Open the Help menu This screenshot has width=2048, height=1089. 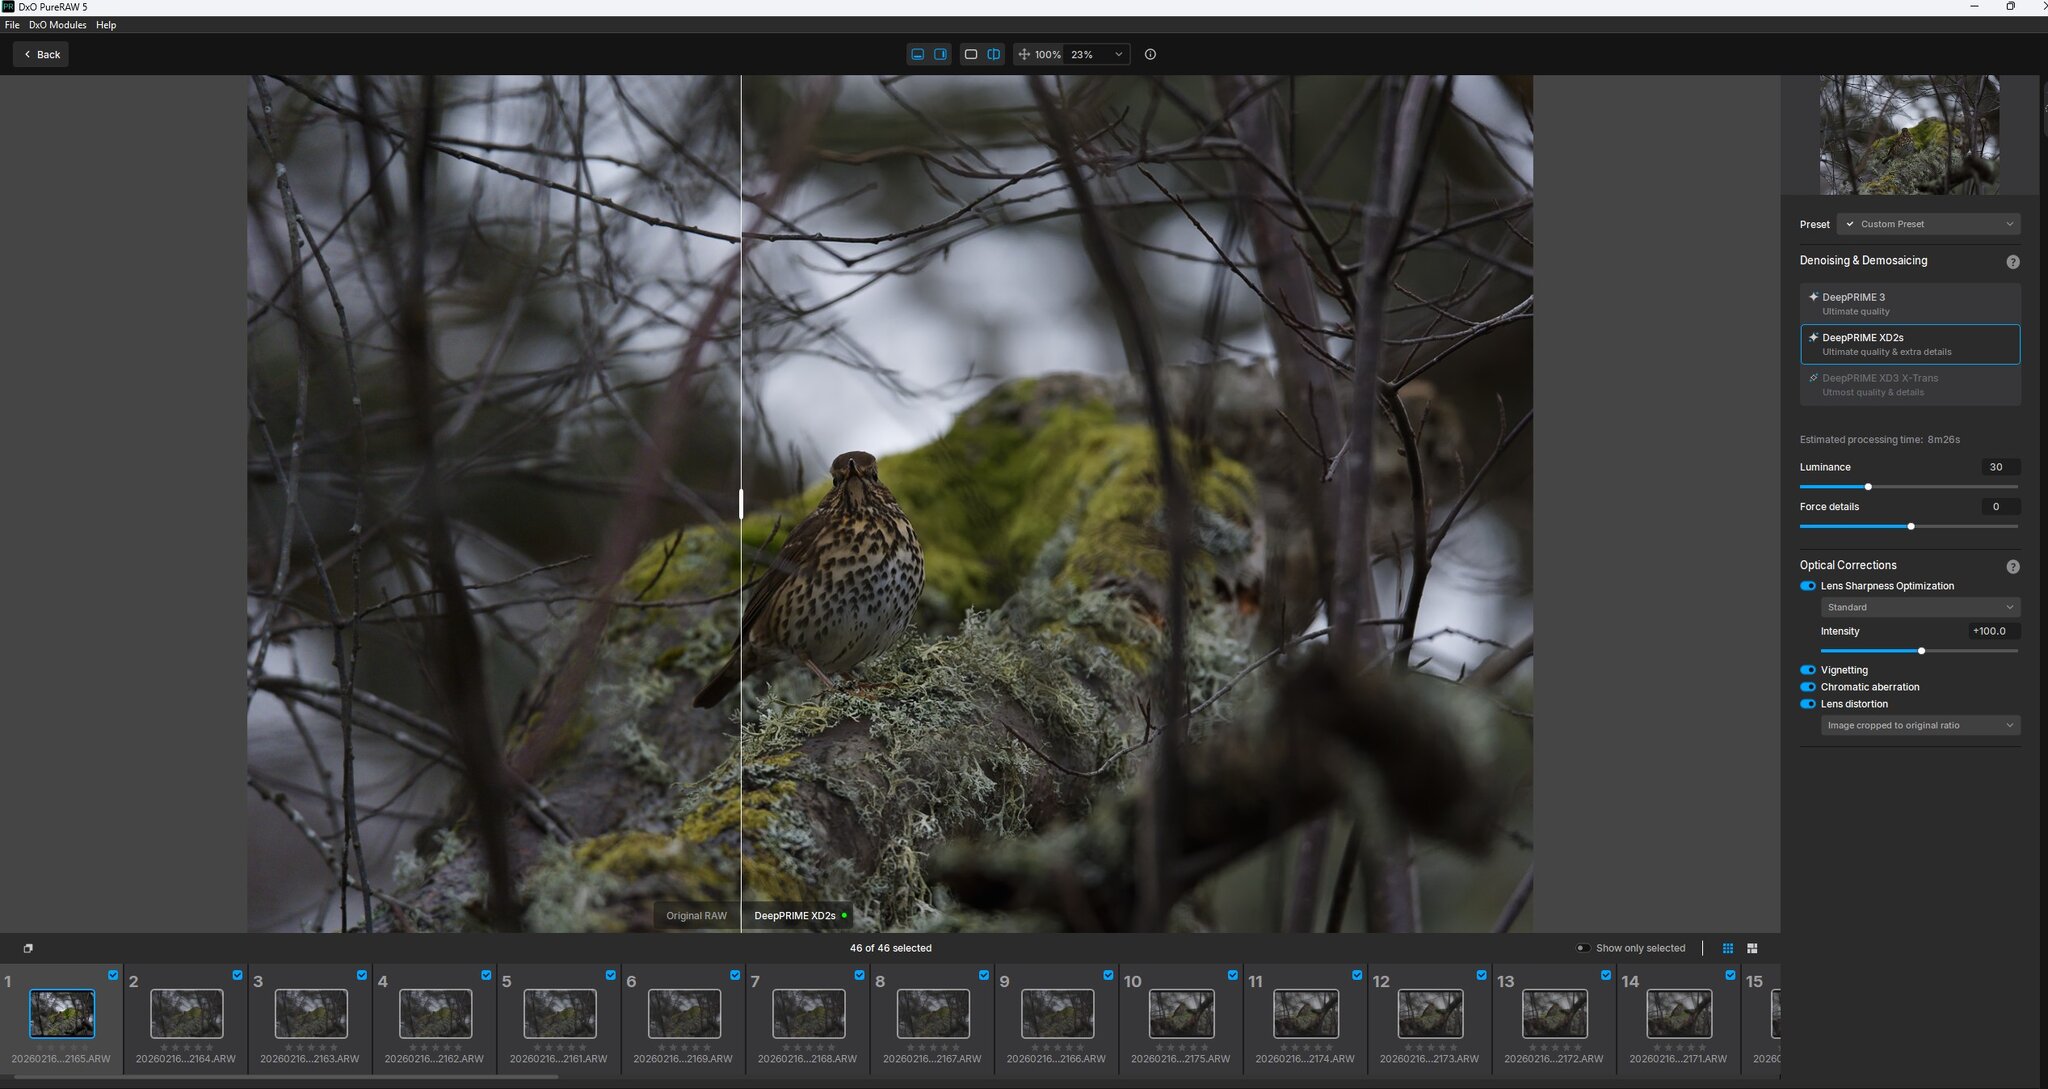pos(106,25)
